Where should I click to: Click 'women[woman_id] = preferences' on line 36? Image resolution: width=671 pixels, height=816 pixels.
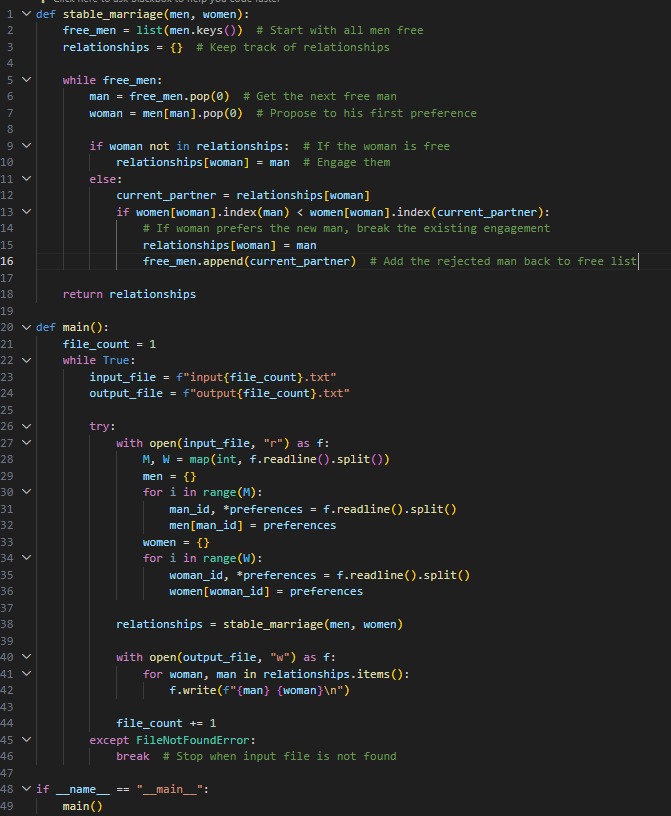pyautogui.click(x=266, y=591)
